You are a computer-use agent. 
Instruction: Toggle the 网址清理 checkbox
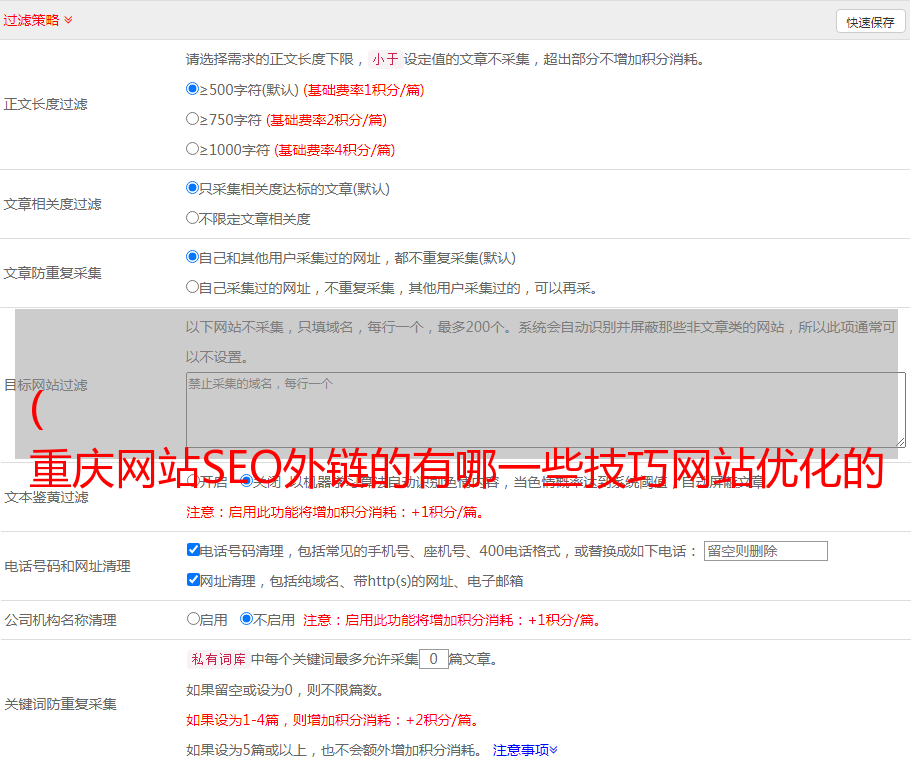coord(194,580)
